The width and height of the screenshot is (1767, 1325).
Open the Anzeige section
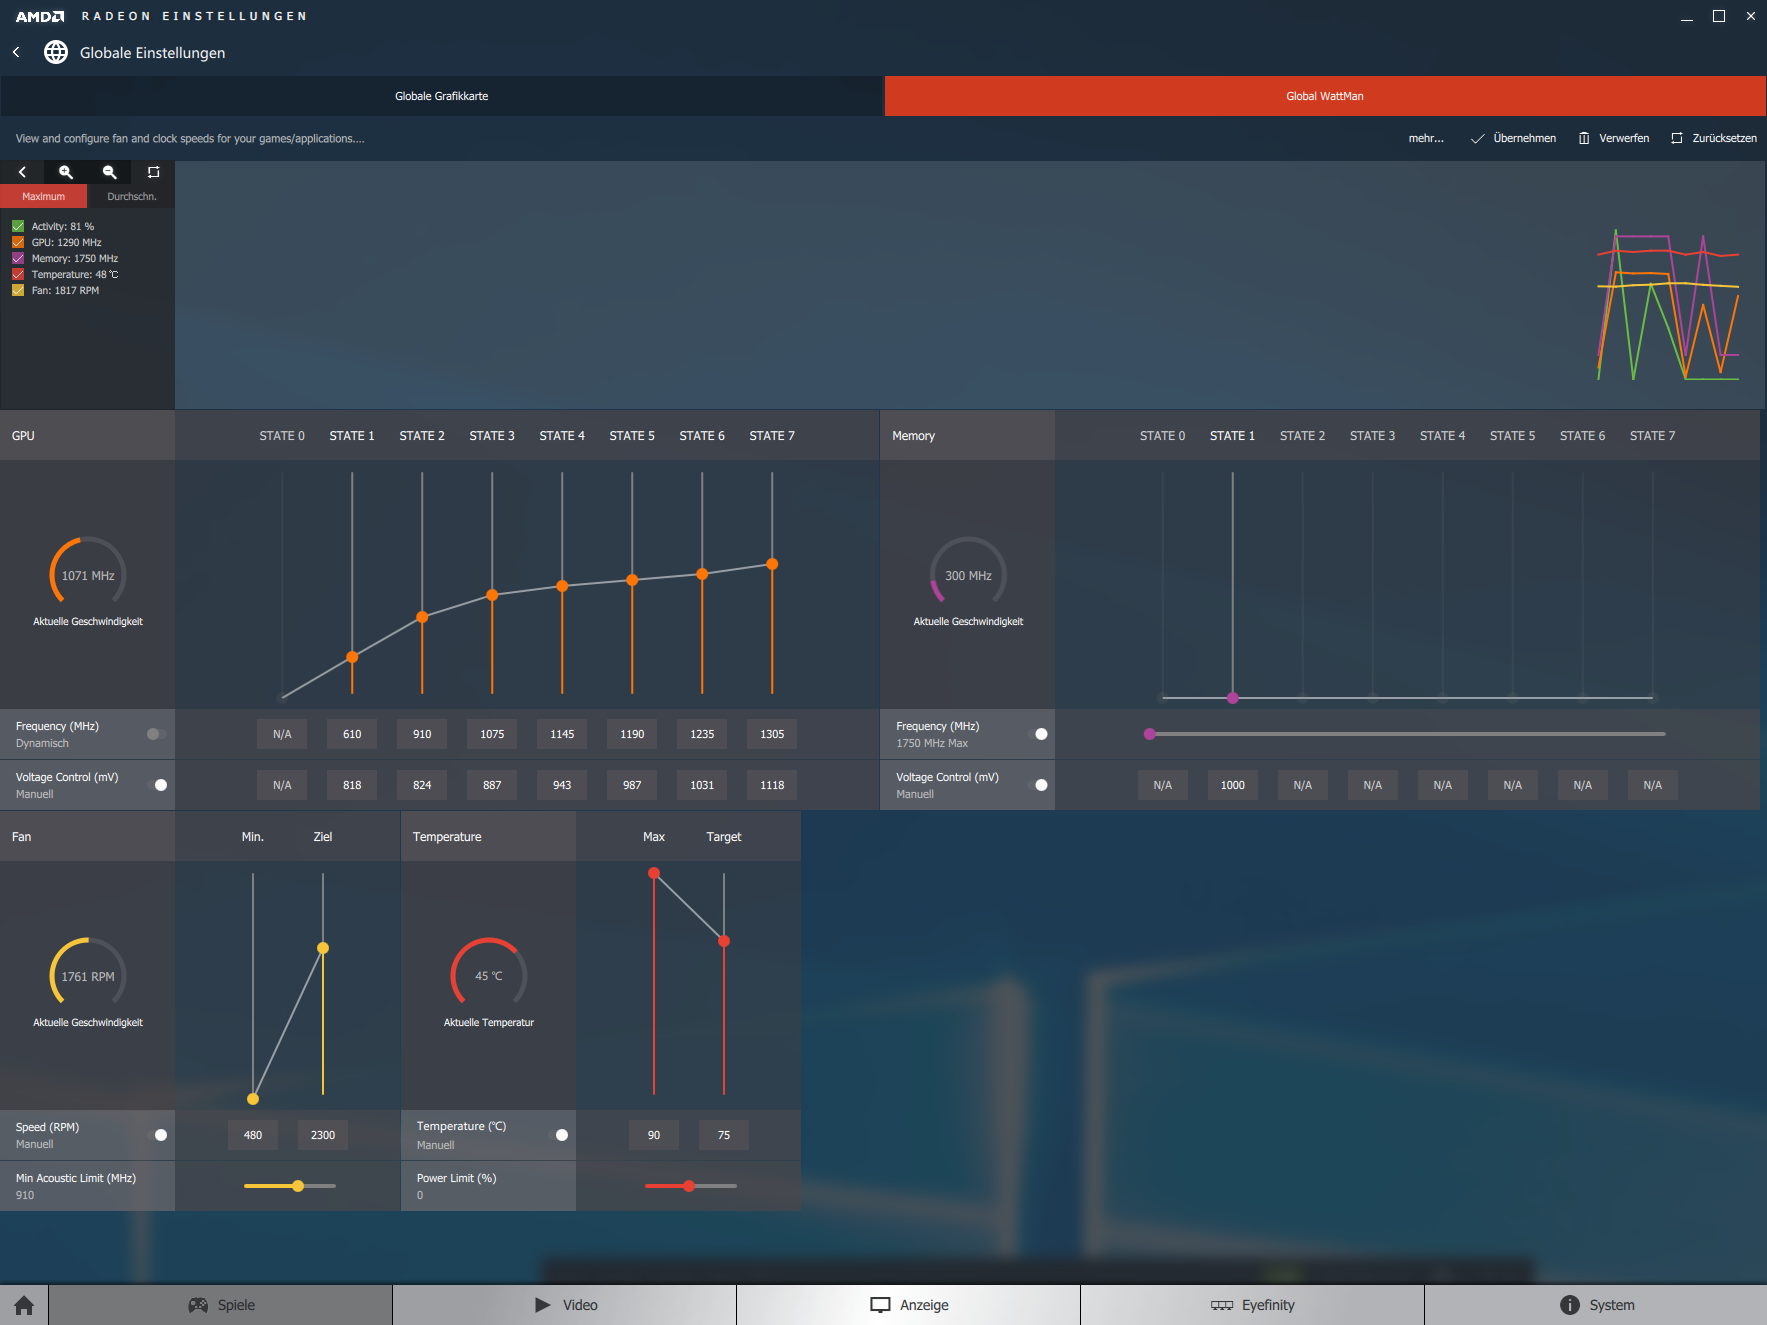[909, 1305]
